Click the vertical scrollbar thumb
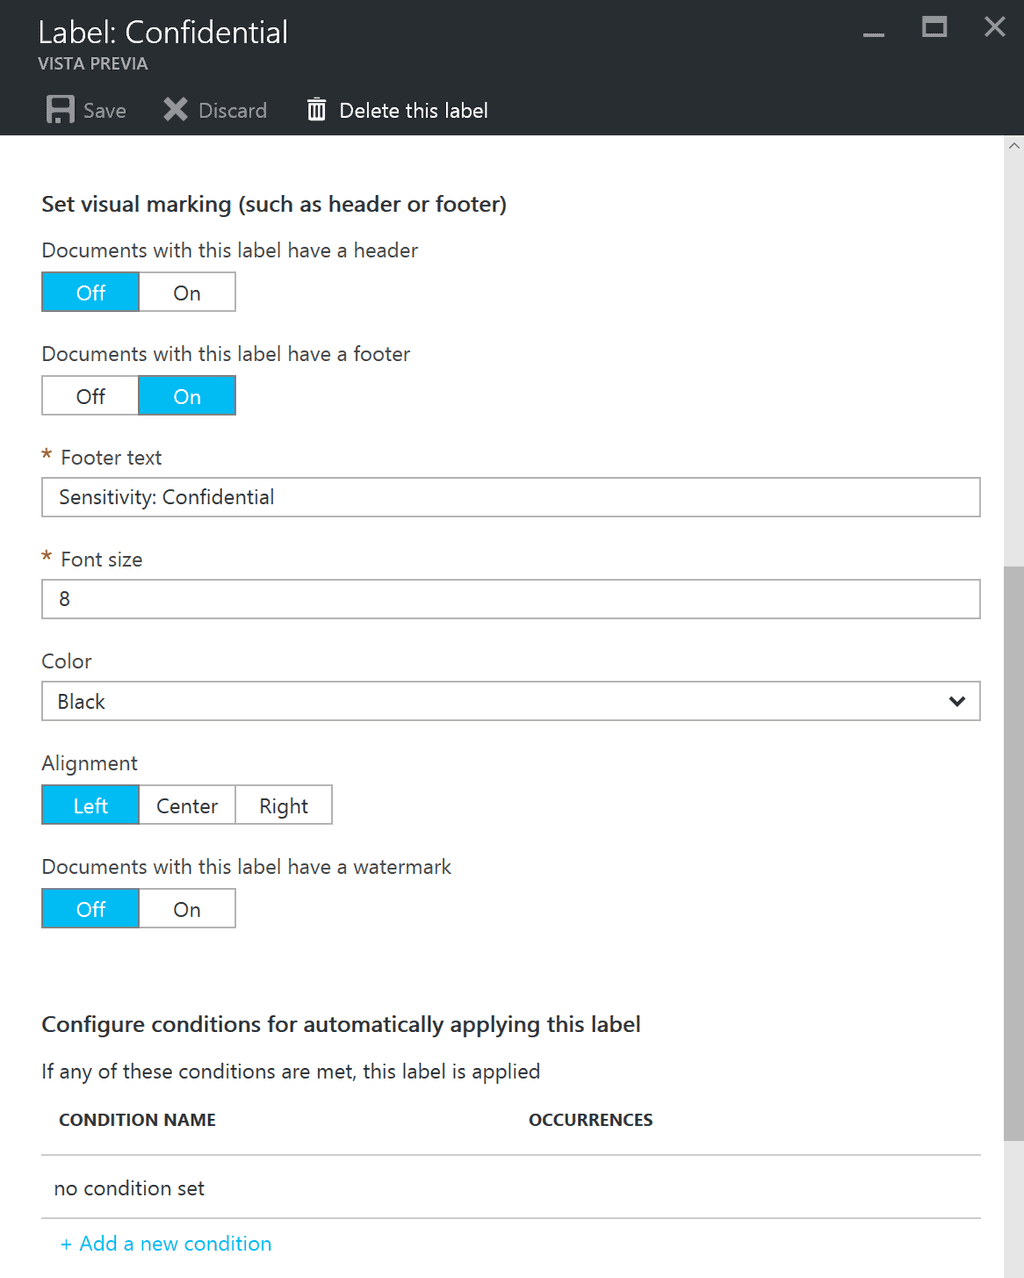The width and height of the screenshot is (1024, 1278). click(x=1014, y=852)
